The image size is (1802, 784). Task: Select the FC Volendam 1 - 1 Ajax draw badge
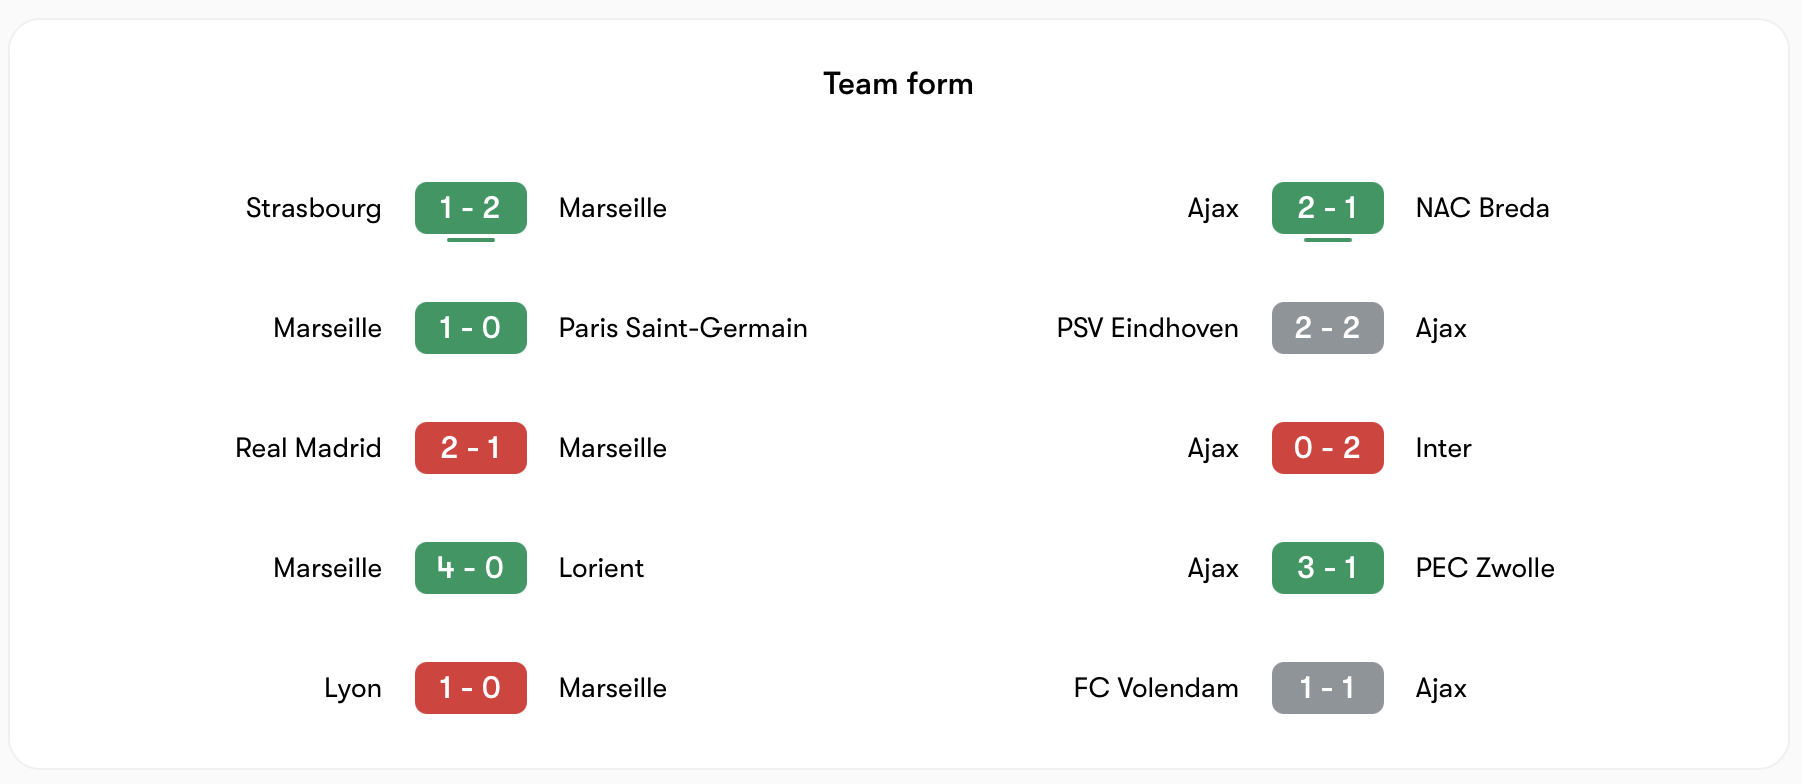click(1327, 688)
